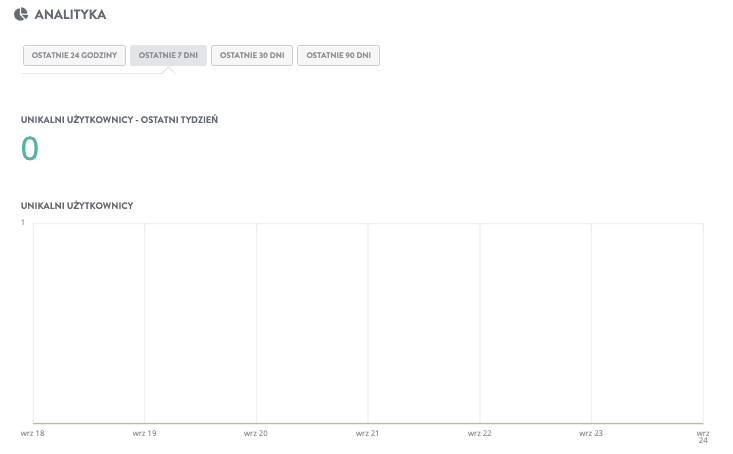733x454 pixels.
Task: Click the chart column between wrz 18 and wrz 19
Action: pyautogui.click(x=89, y=322)
